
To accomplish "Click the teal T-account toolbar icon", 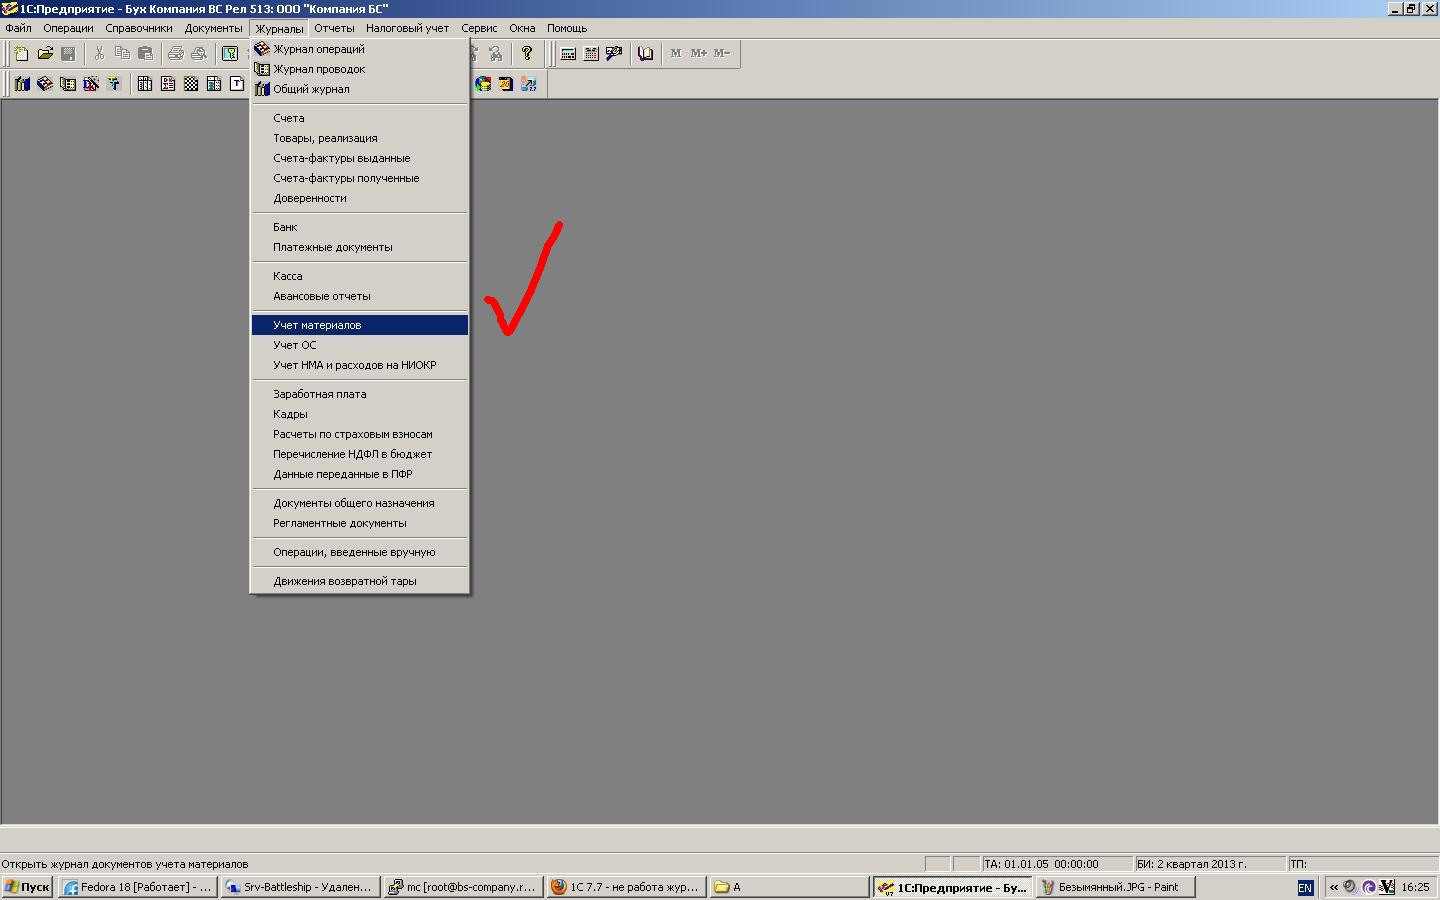I will (114, 84).
